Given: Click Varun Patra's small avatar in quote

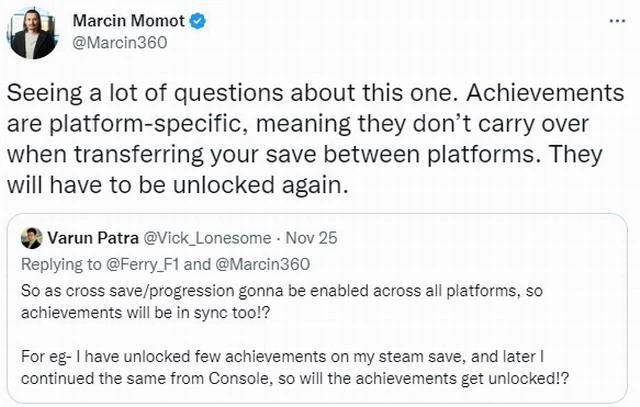Looking at the screenshot, I should coord(31,240).
